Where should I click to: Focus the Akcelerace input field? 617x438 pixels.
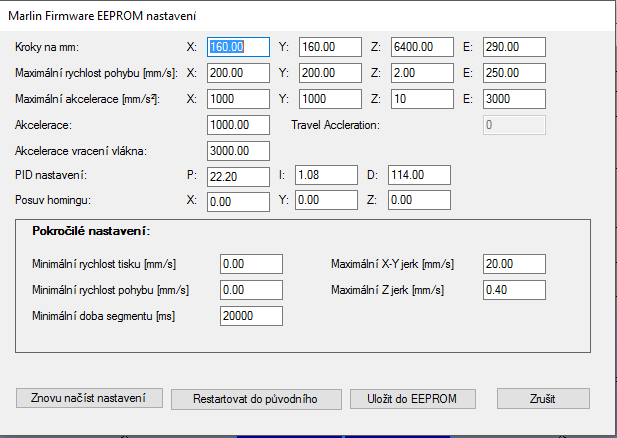point(238,124)
